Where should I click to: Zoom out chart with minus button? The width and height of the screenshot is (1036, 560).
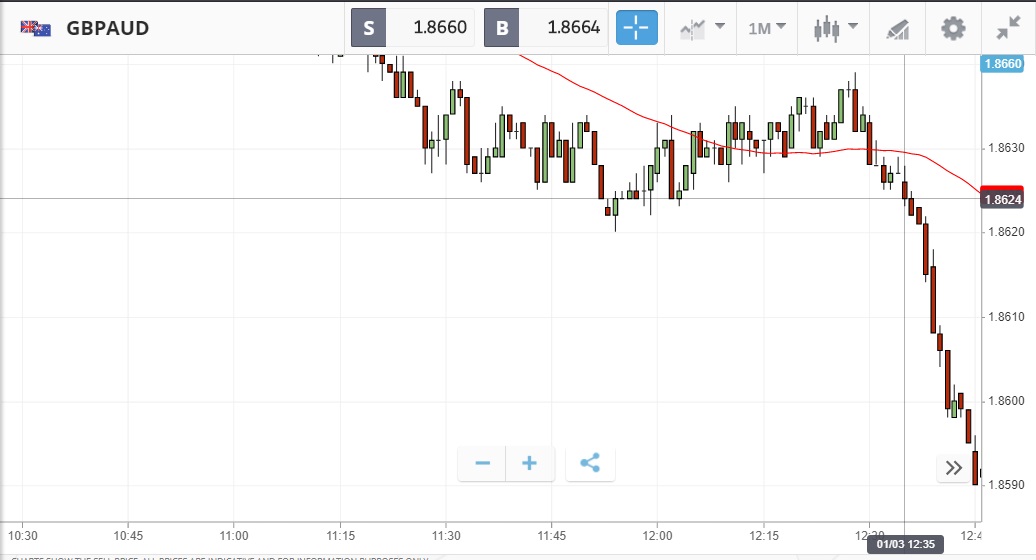click(x=483, y=463)
